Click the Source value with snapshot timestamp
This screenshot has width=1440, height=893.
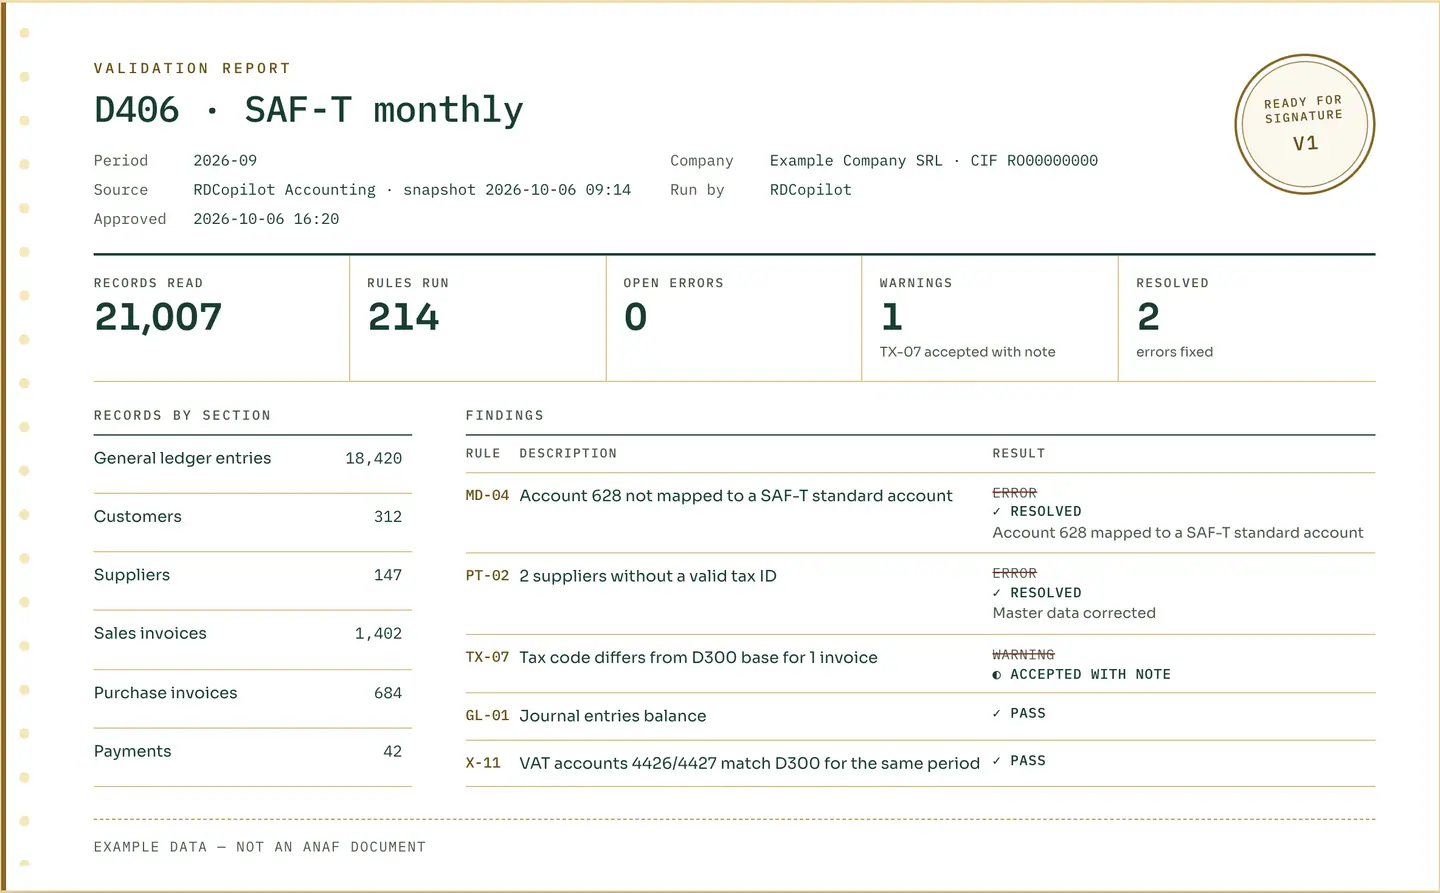[412, 189]
